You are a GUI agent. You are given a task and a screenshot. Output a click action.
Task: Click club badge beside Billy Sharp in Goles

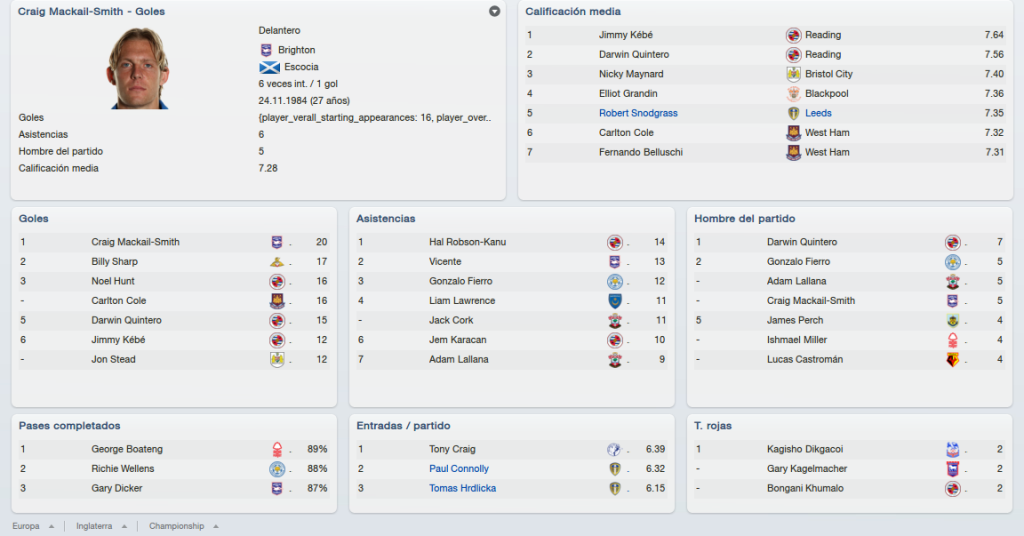point(277,262)
